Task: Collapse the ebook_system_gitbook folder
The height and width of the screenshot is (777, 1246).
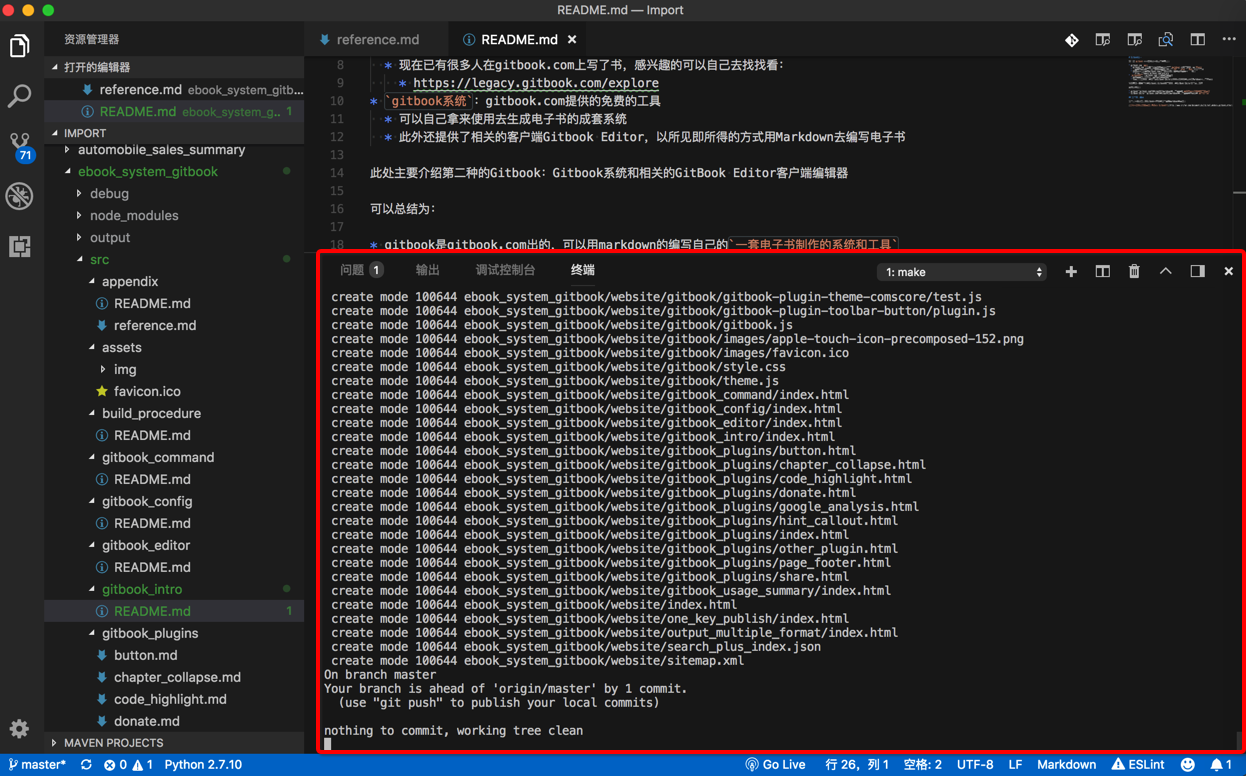Action: tap(174, 172)
